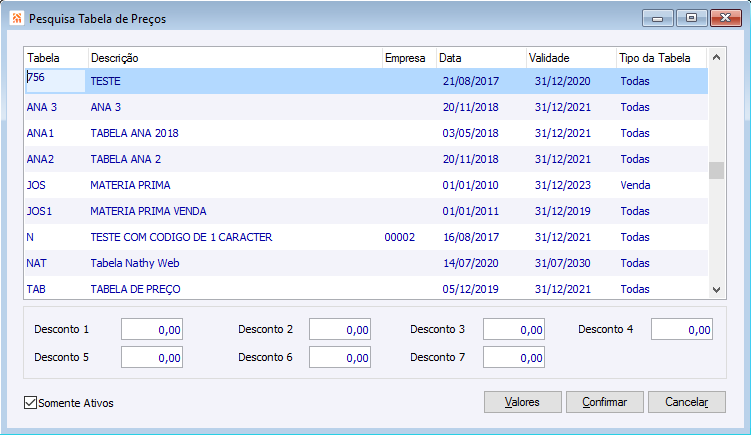Select the ANA2 table row
This screenshot has width=751, height=435.
366,159
